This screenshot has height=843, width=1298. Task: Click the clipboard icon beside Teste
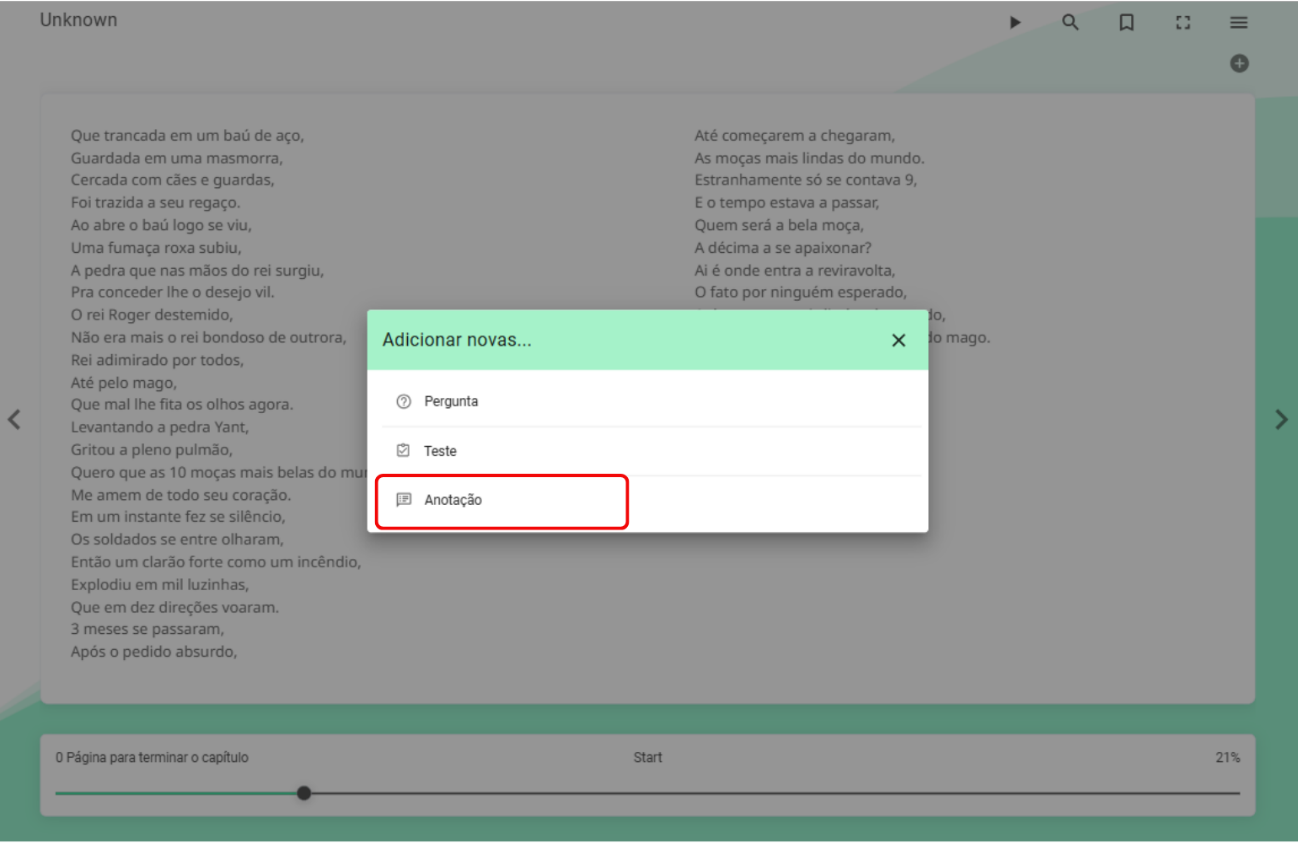pos(404,451)
